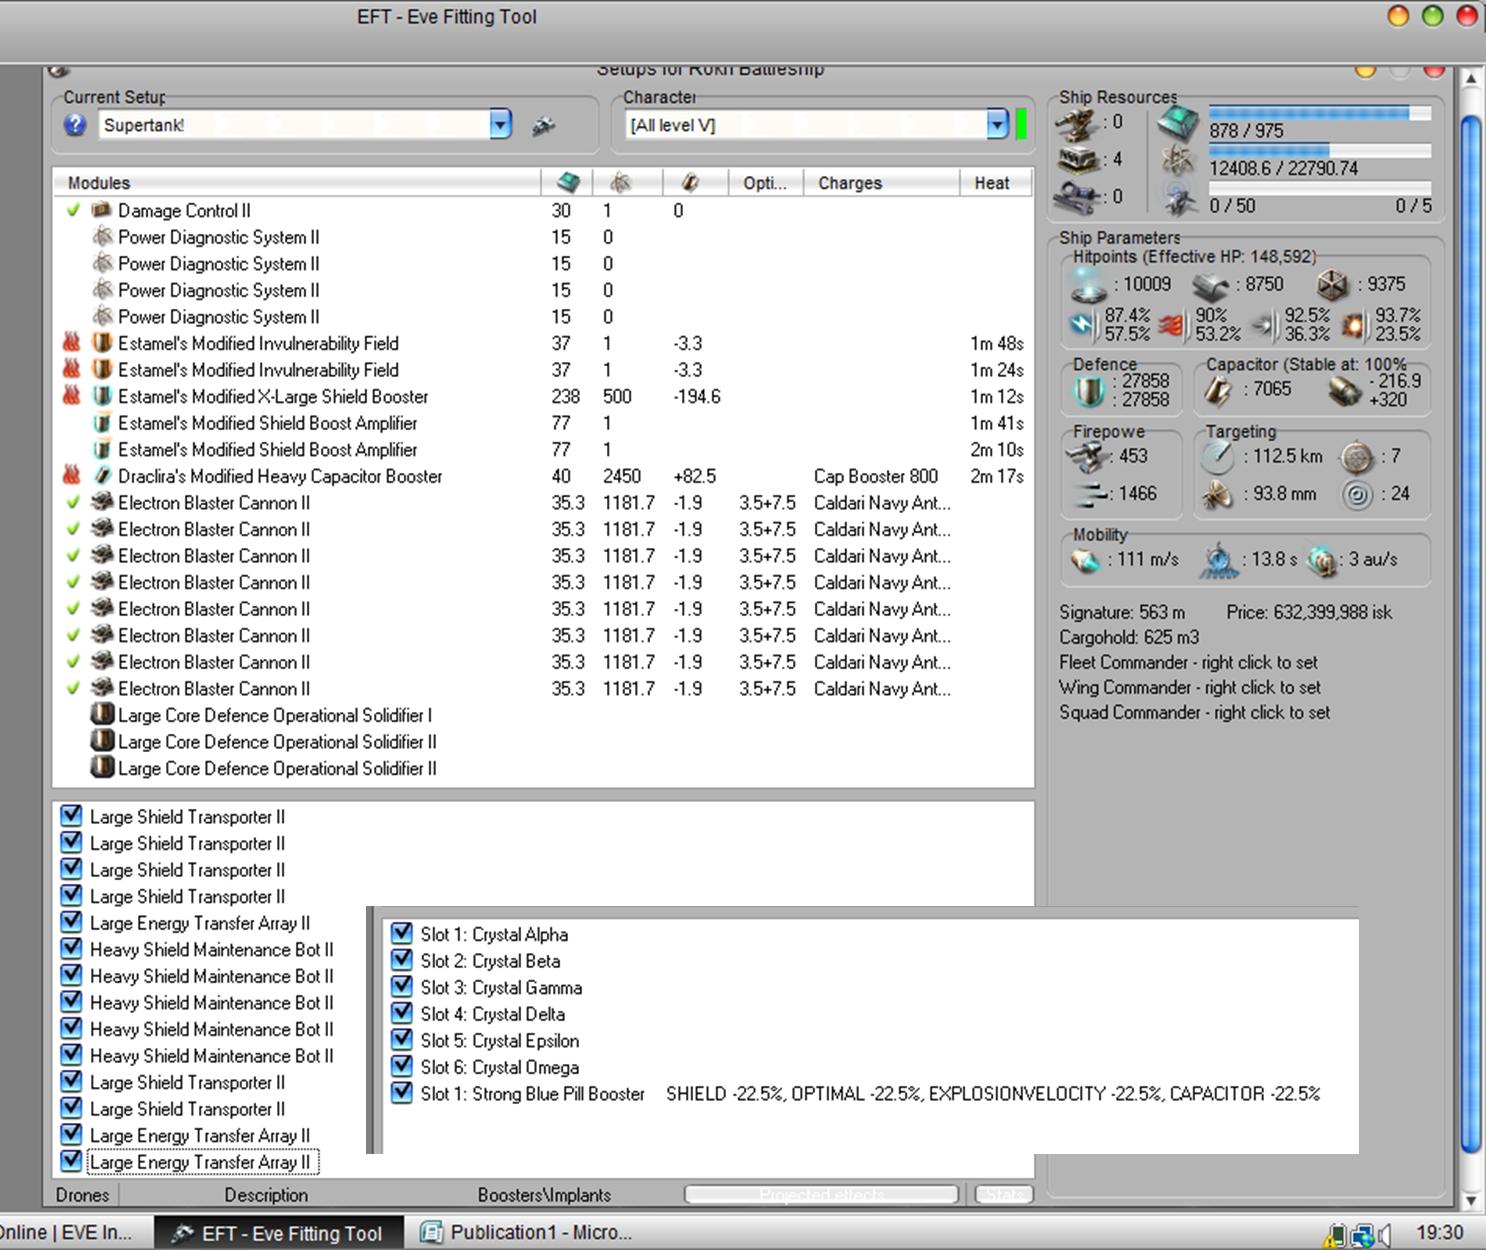Screen dimensions: 1486x1250
Task: Open Publication1 in the taskbar
Action: click(x=526, y=1233)
